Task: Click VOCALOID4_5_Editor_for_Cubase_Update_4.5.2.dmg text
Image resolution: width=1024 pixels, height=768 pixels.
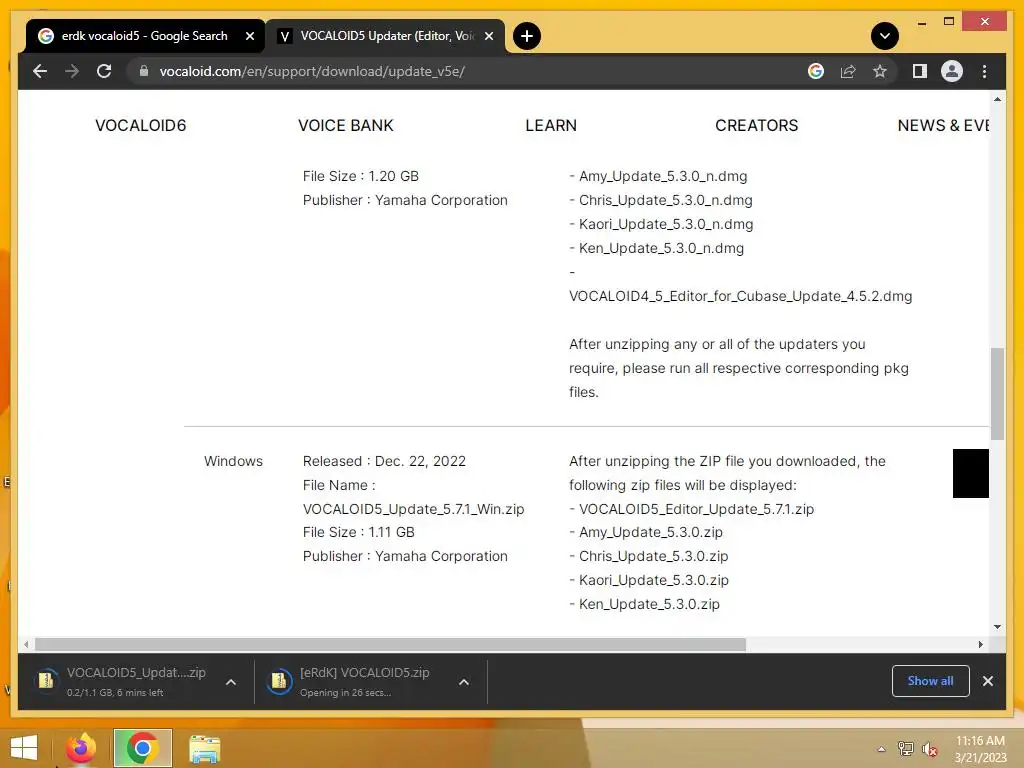Action: point(741,296)
